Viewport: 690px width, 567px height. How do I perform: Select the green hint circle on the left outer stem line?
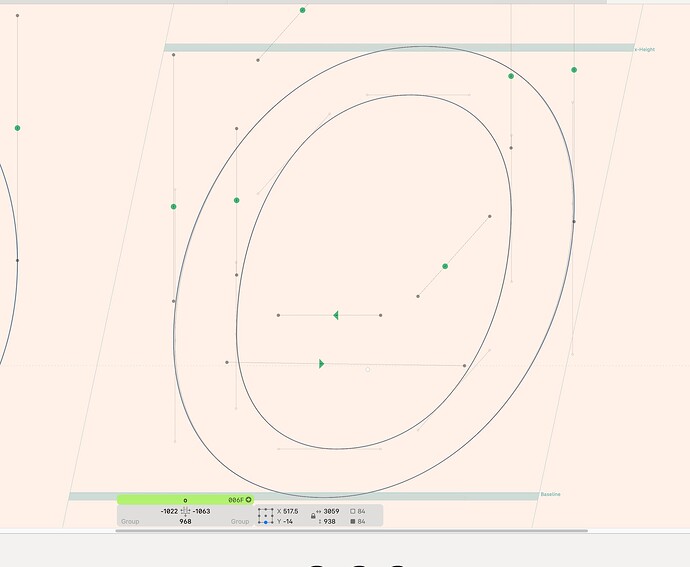pos(173,206)
